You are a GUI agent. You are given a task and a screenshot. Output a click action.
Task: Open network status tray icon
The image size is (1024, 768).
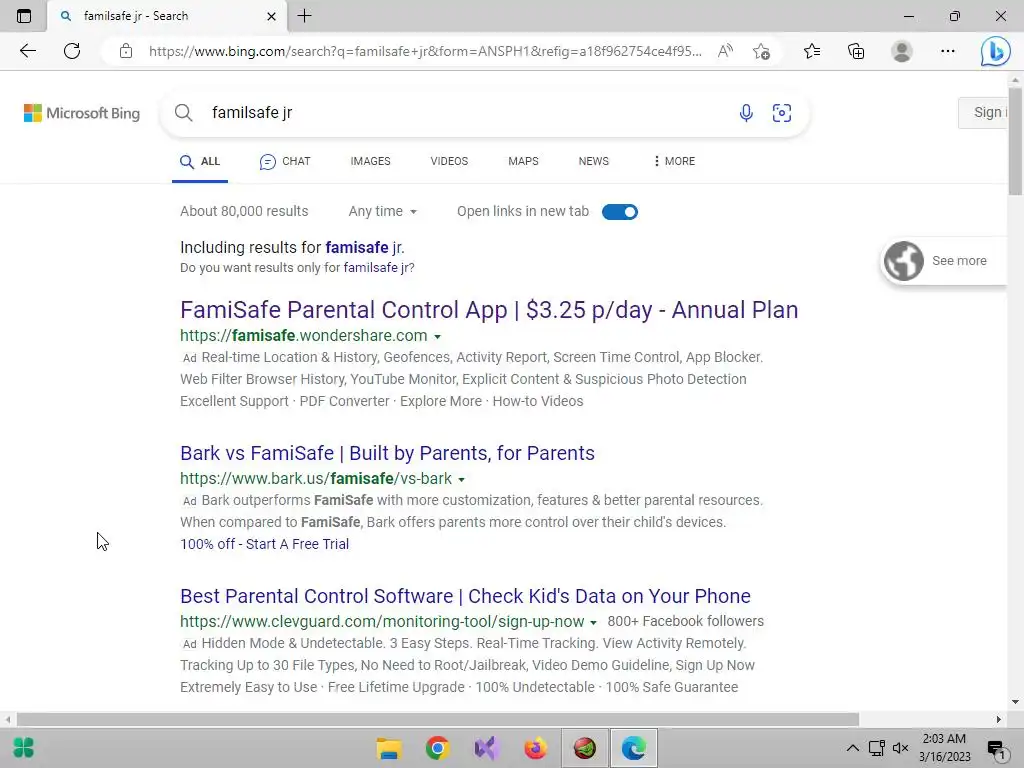pos(876,748)
